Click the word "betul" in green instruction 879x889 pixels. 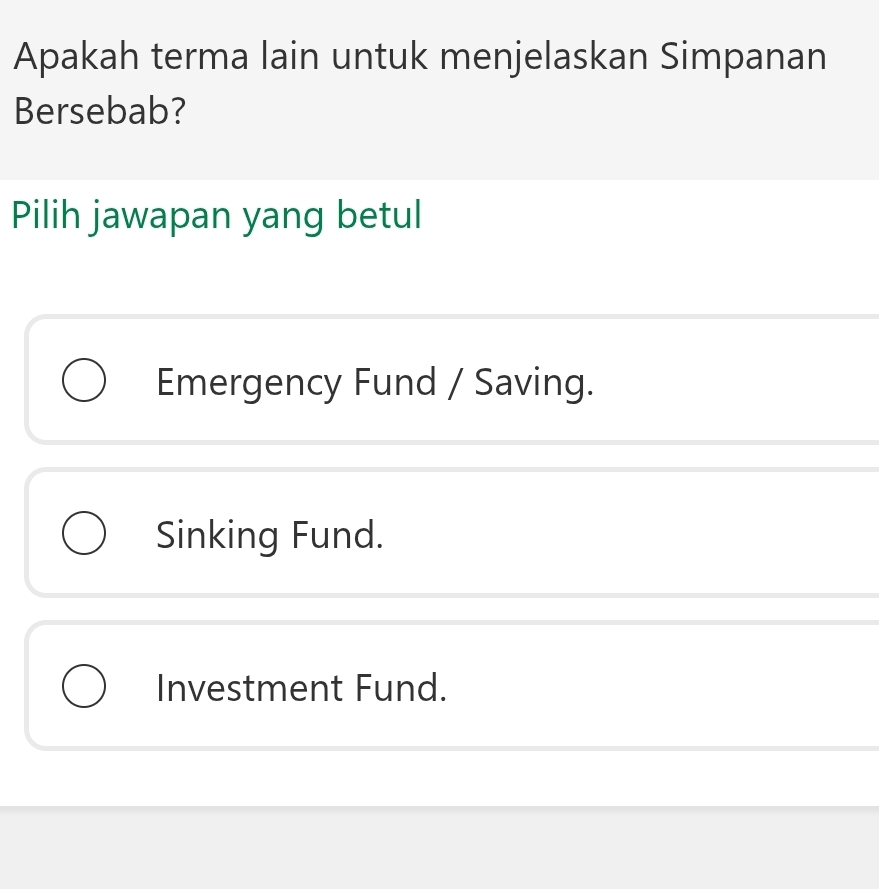click(x=380, y=215)
